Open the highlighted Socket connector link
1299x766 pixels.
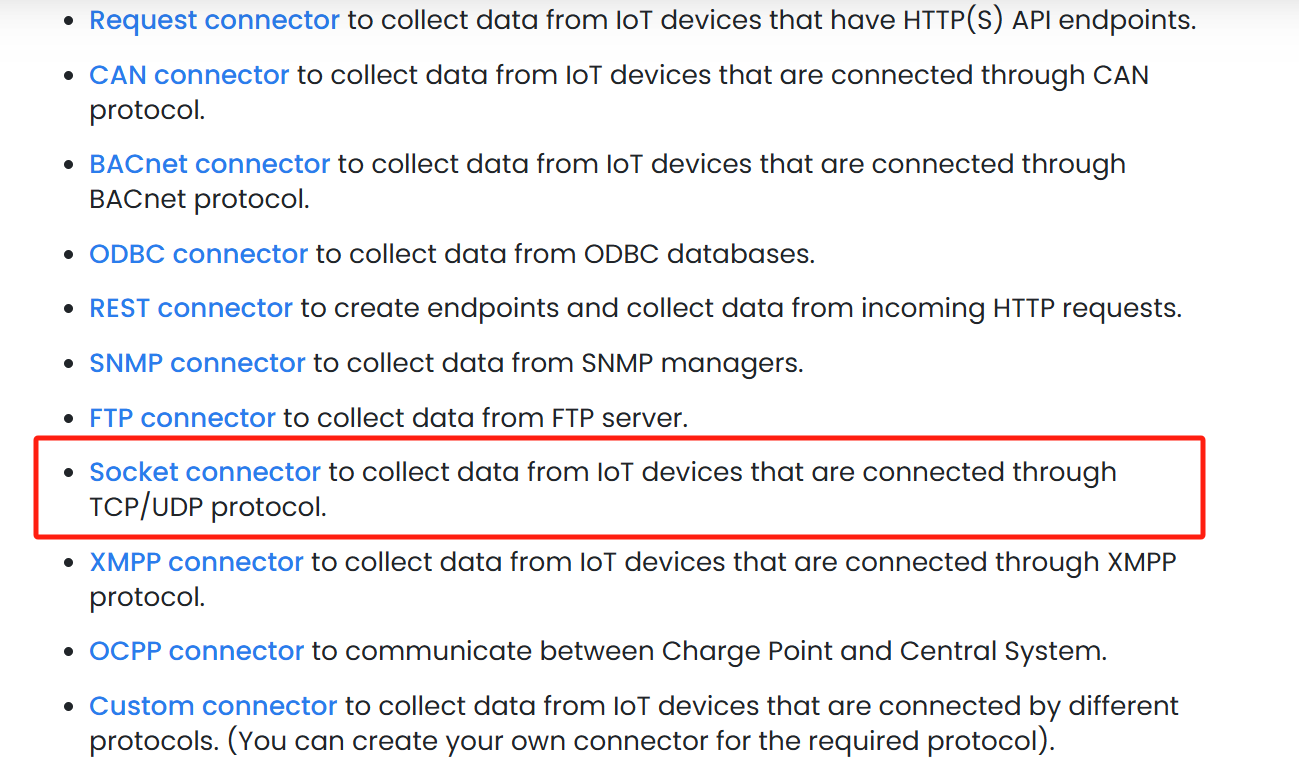point(205,472)
